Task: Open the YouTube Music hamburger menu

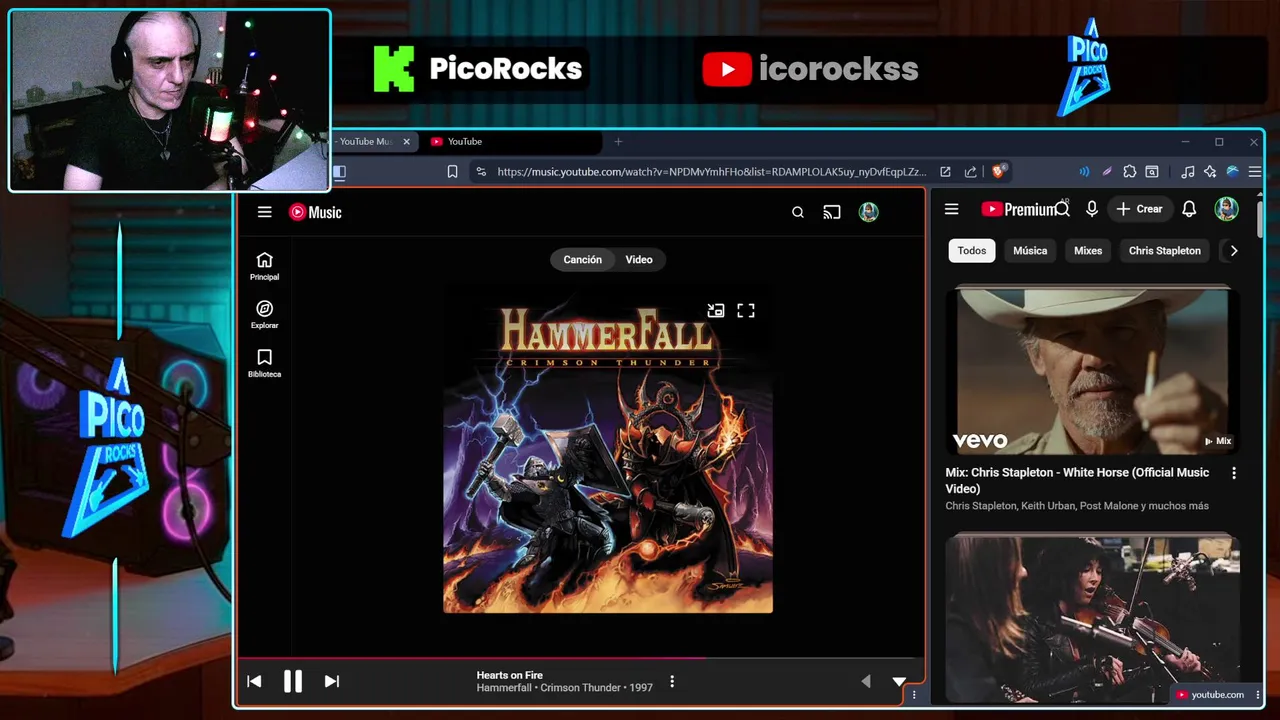Action: (264, 212)
